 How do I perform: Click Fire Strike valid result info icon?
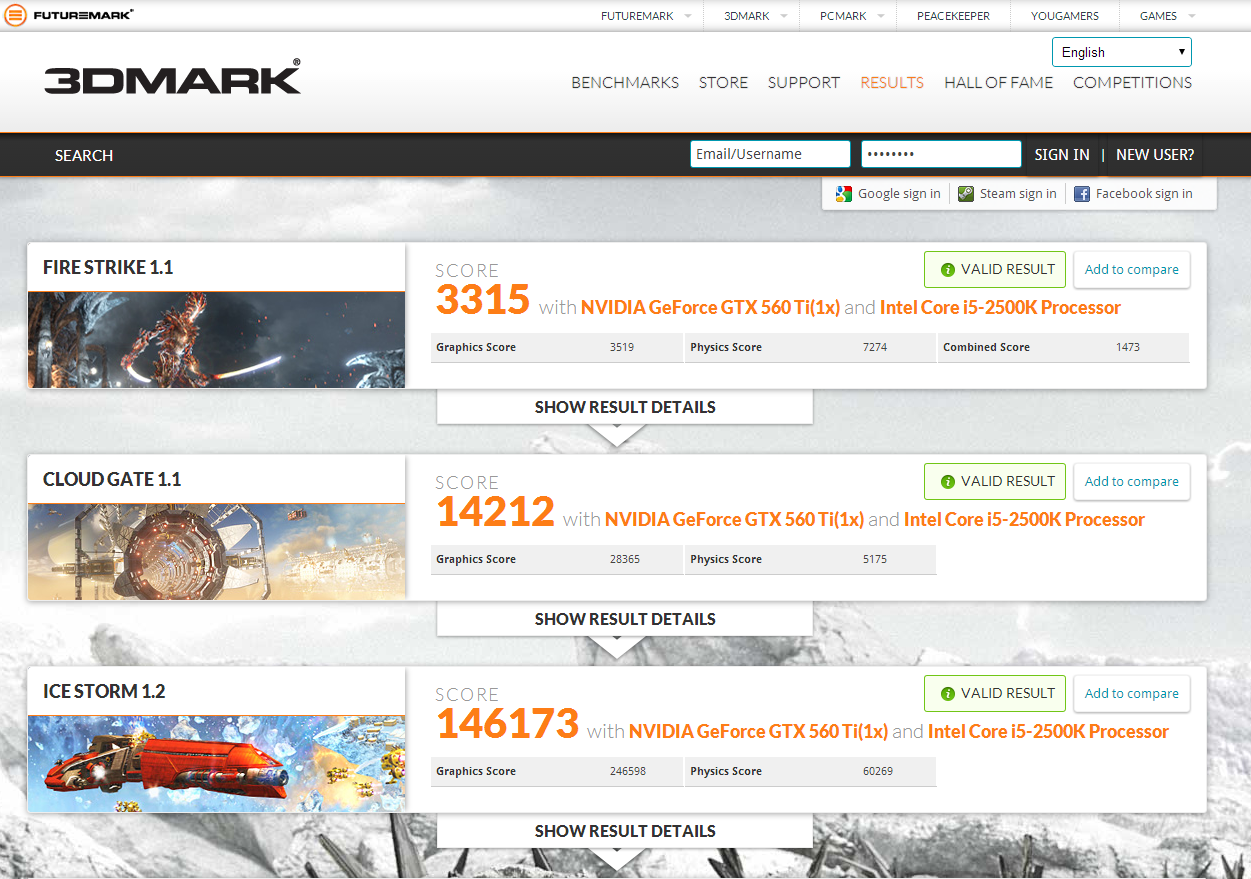click(947, 270)
